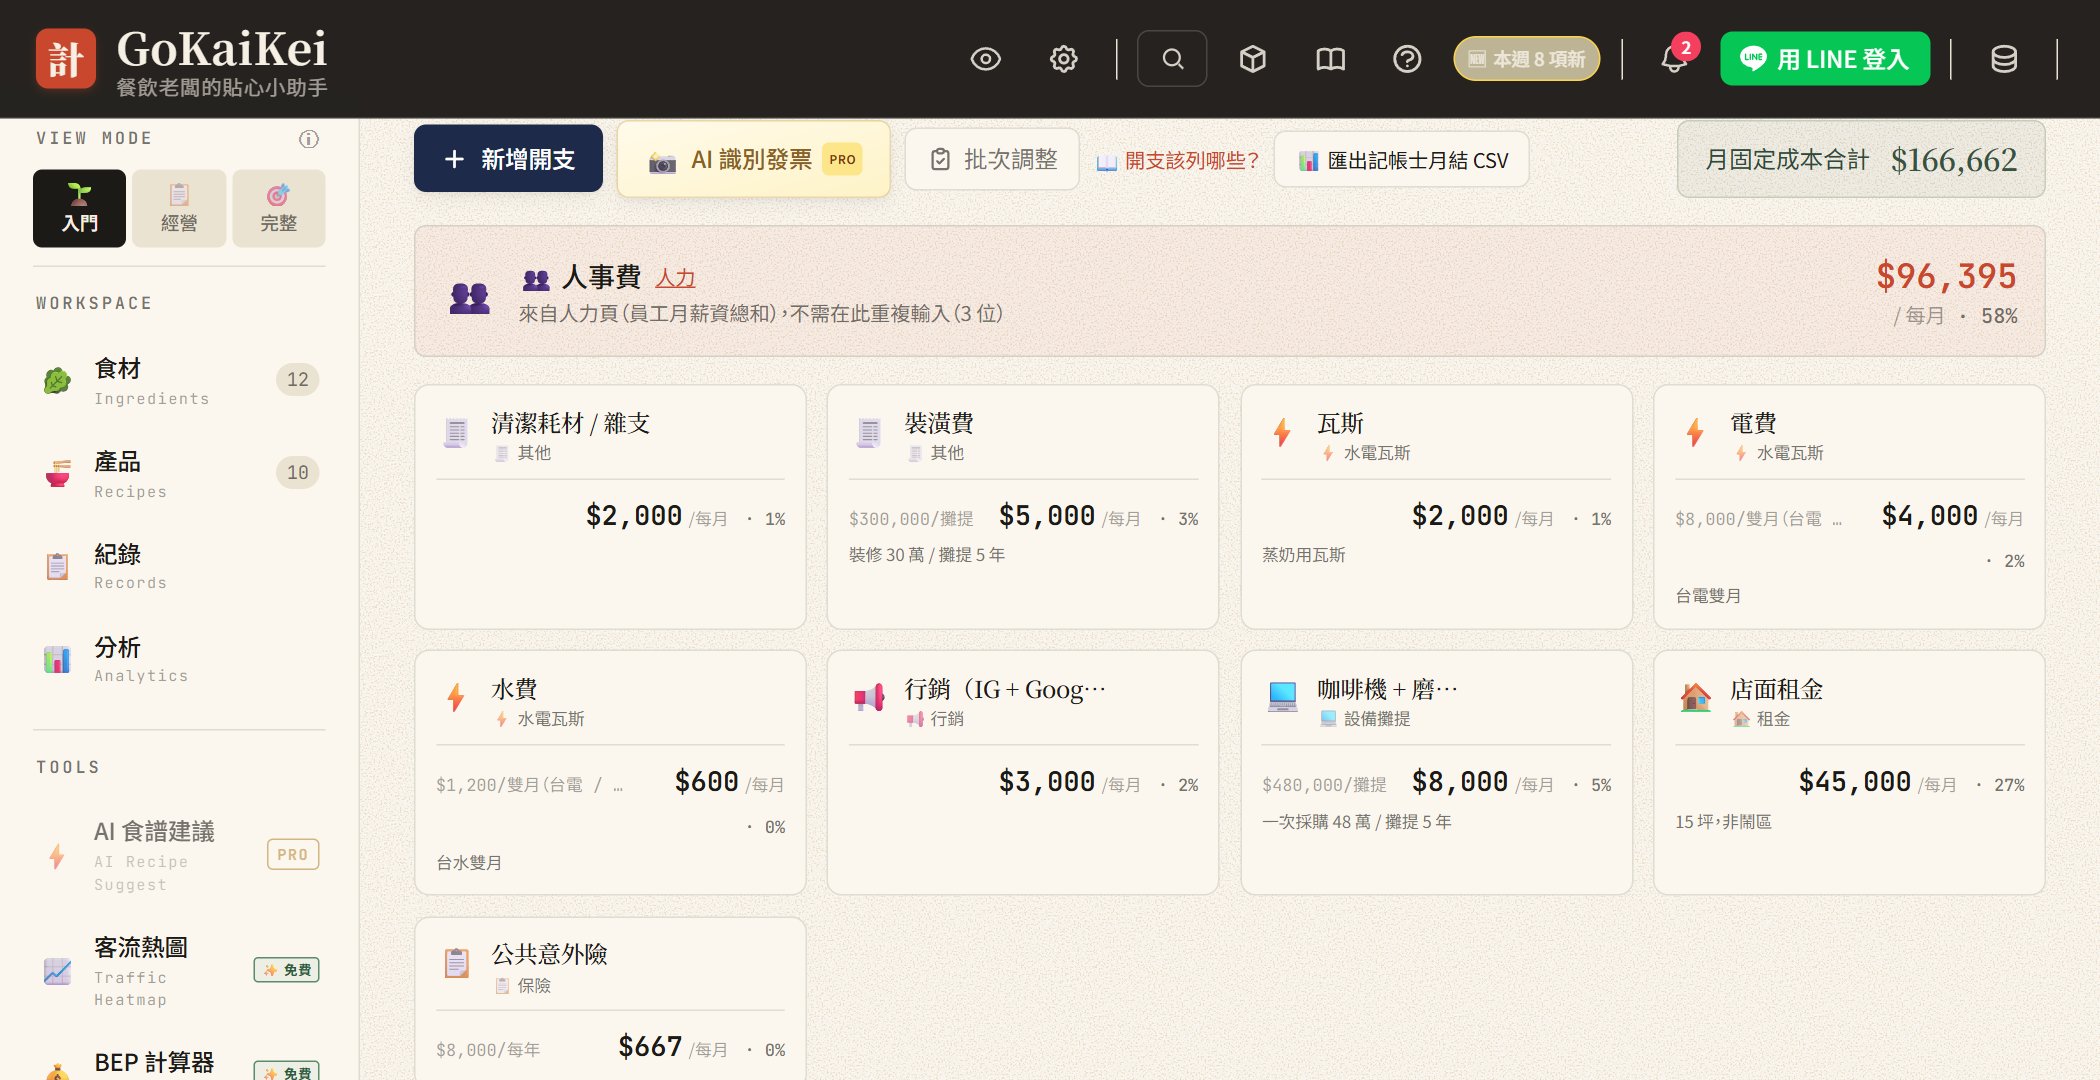The height and width of the screenshot is (1080, 2100).
Task: Click the 店面租金 card title
Action: (1776, 690)
